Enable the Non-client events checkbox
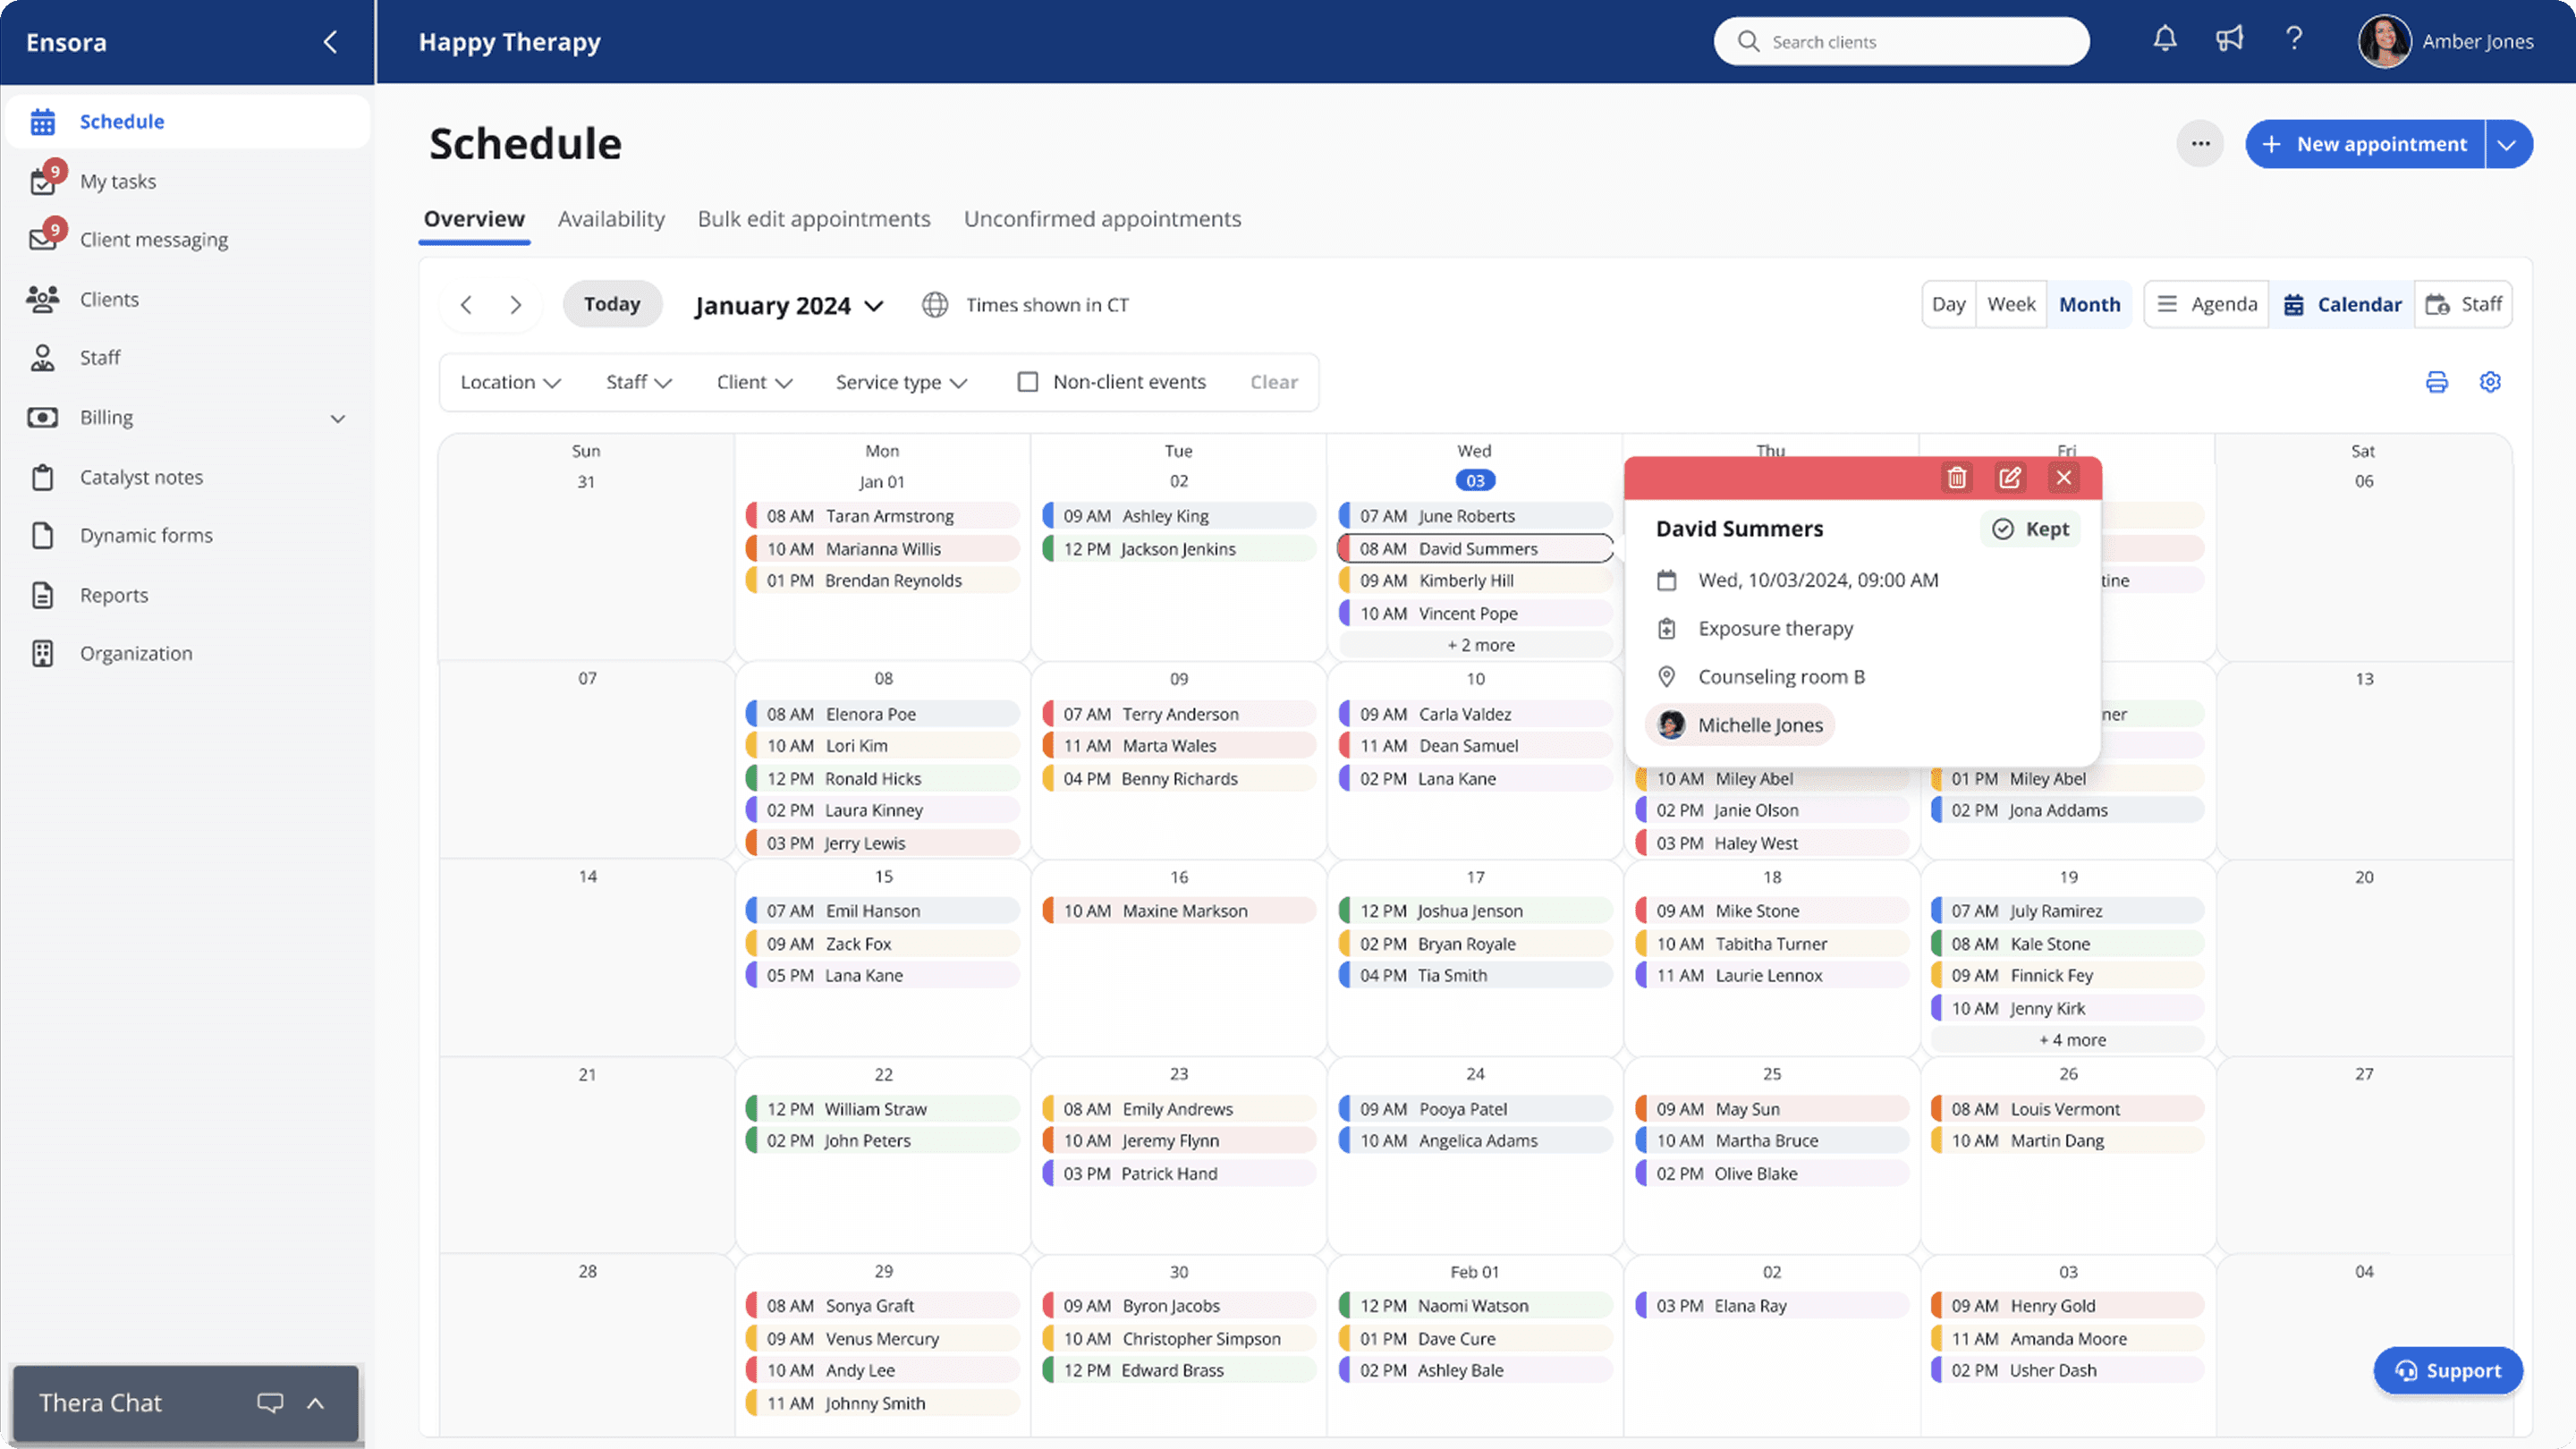 click(1028, 381)
